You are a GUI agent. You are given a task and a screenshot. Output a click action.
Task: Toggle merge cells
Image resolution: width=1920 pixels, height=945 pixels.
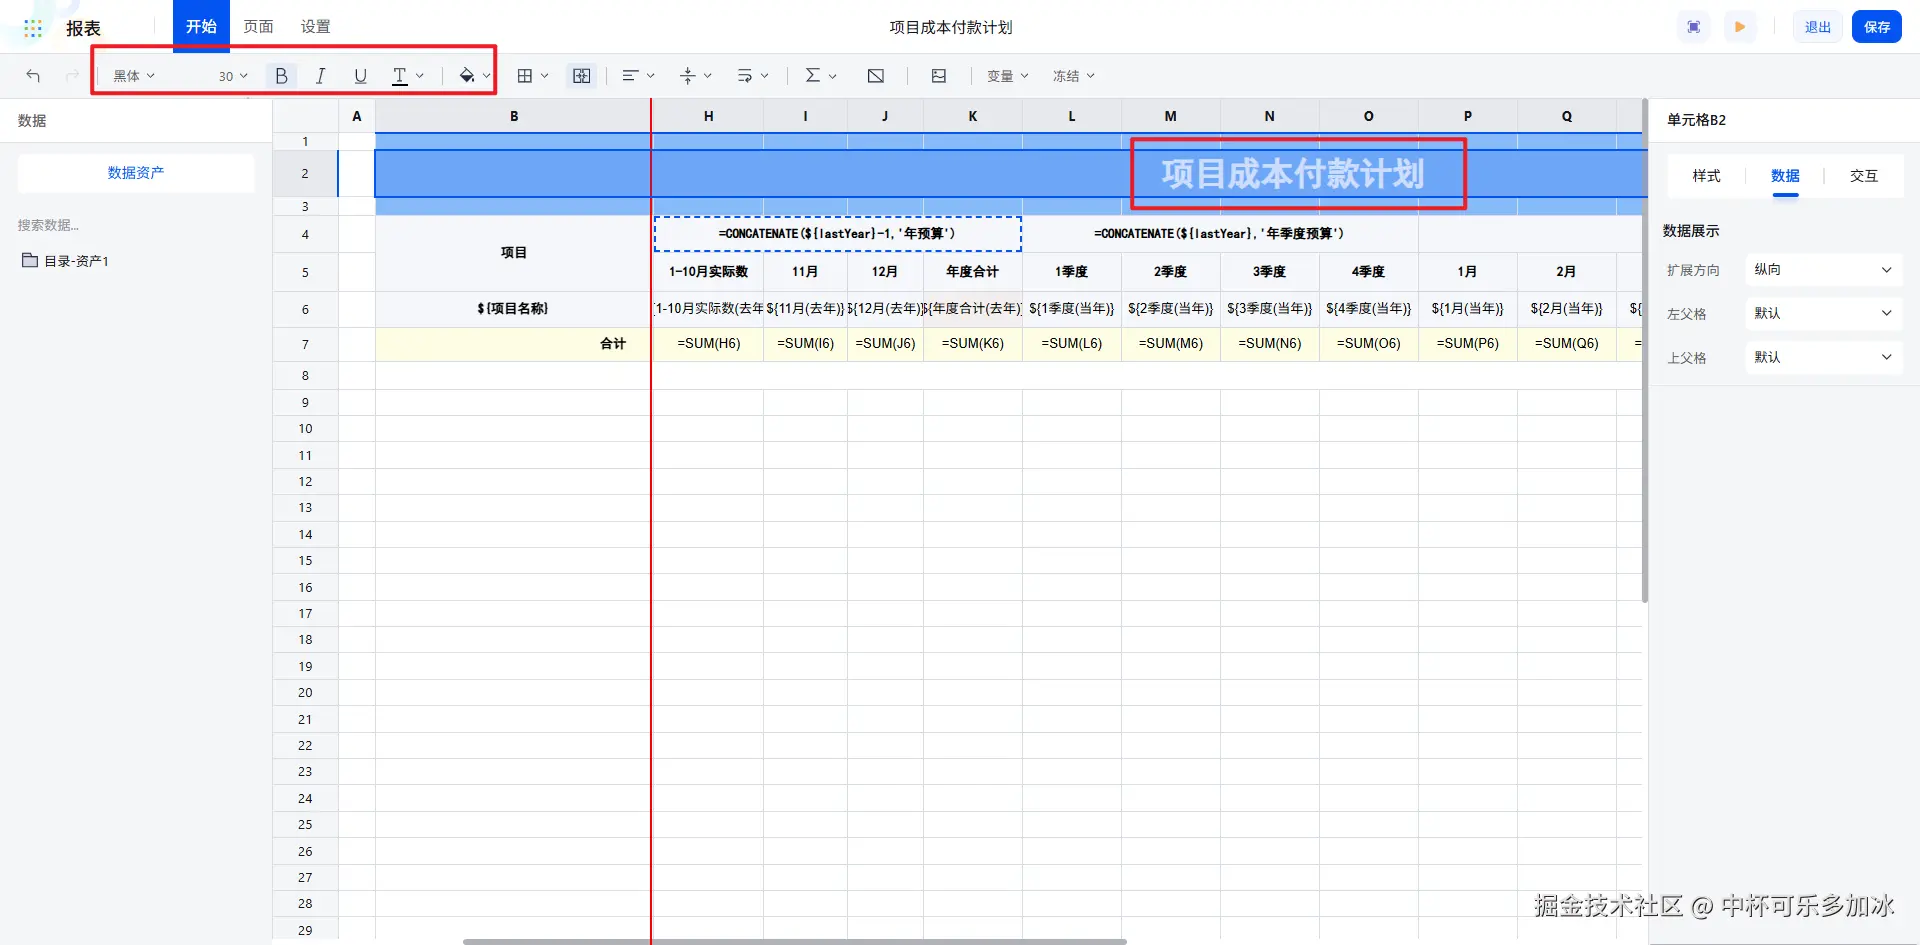(581, 76)
